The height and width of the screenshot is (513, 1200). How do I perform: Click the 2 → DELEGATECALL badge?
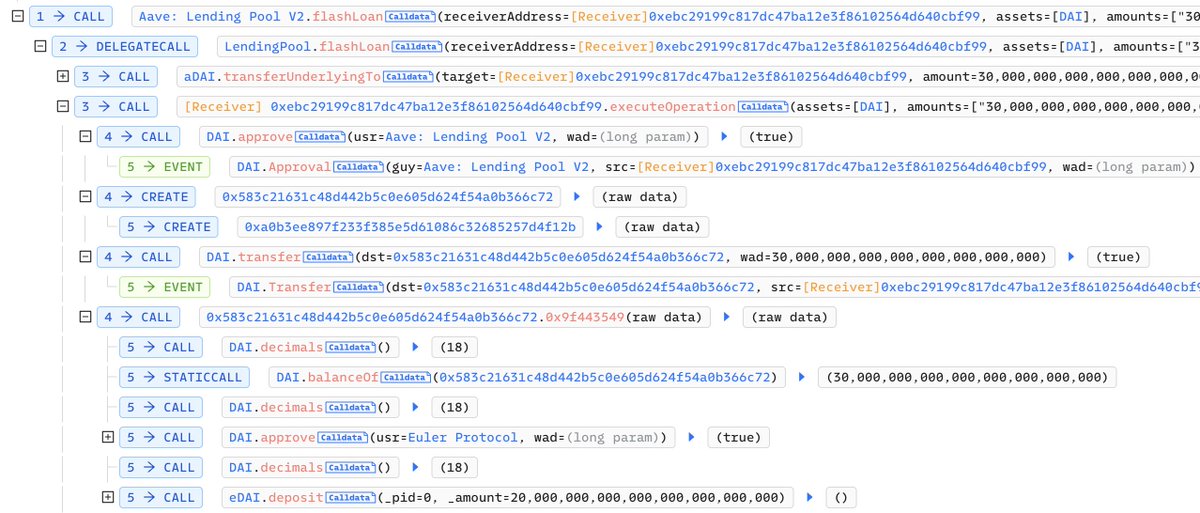(x=126, y=47)
